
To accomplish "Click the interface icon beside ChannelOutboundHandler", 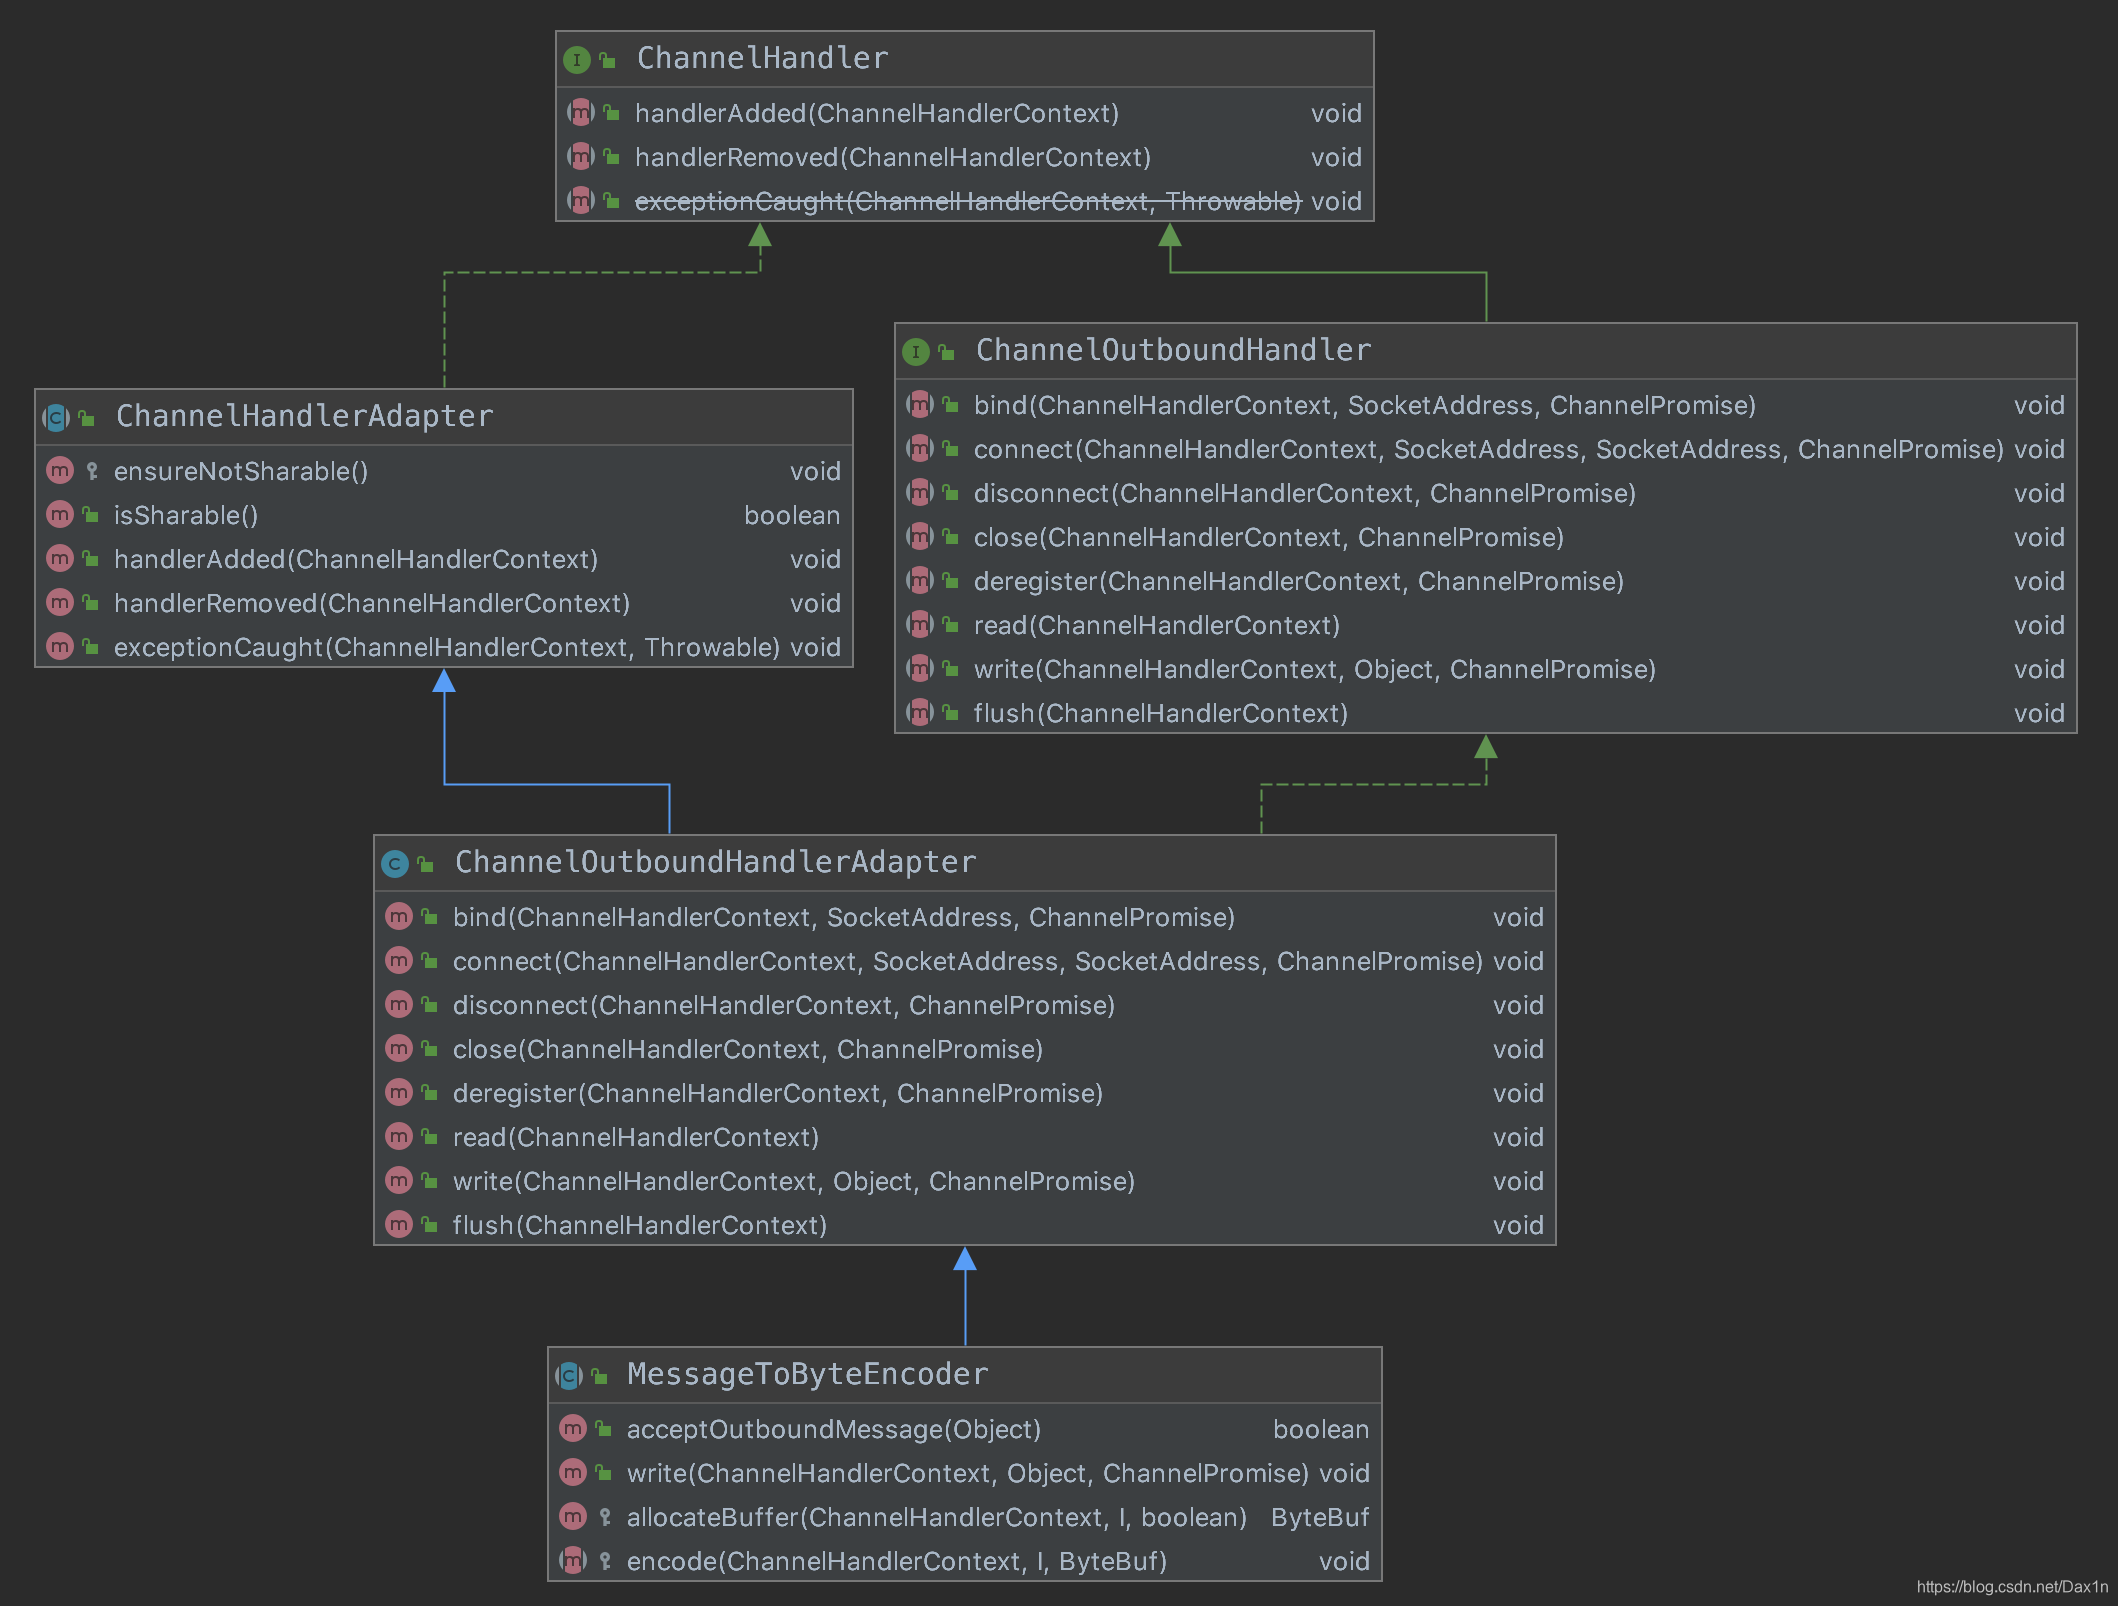I will click(x=916, y=350).
